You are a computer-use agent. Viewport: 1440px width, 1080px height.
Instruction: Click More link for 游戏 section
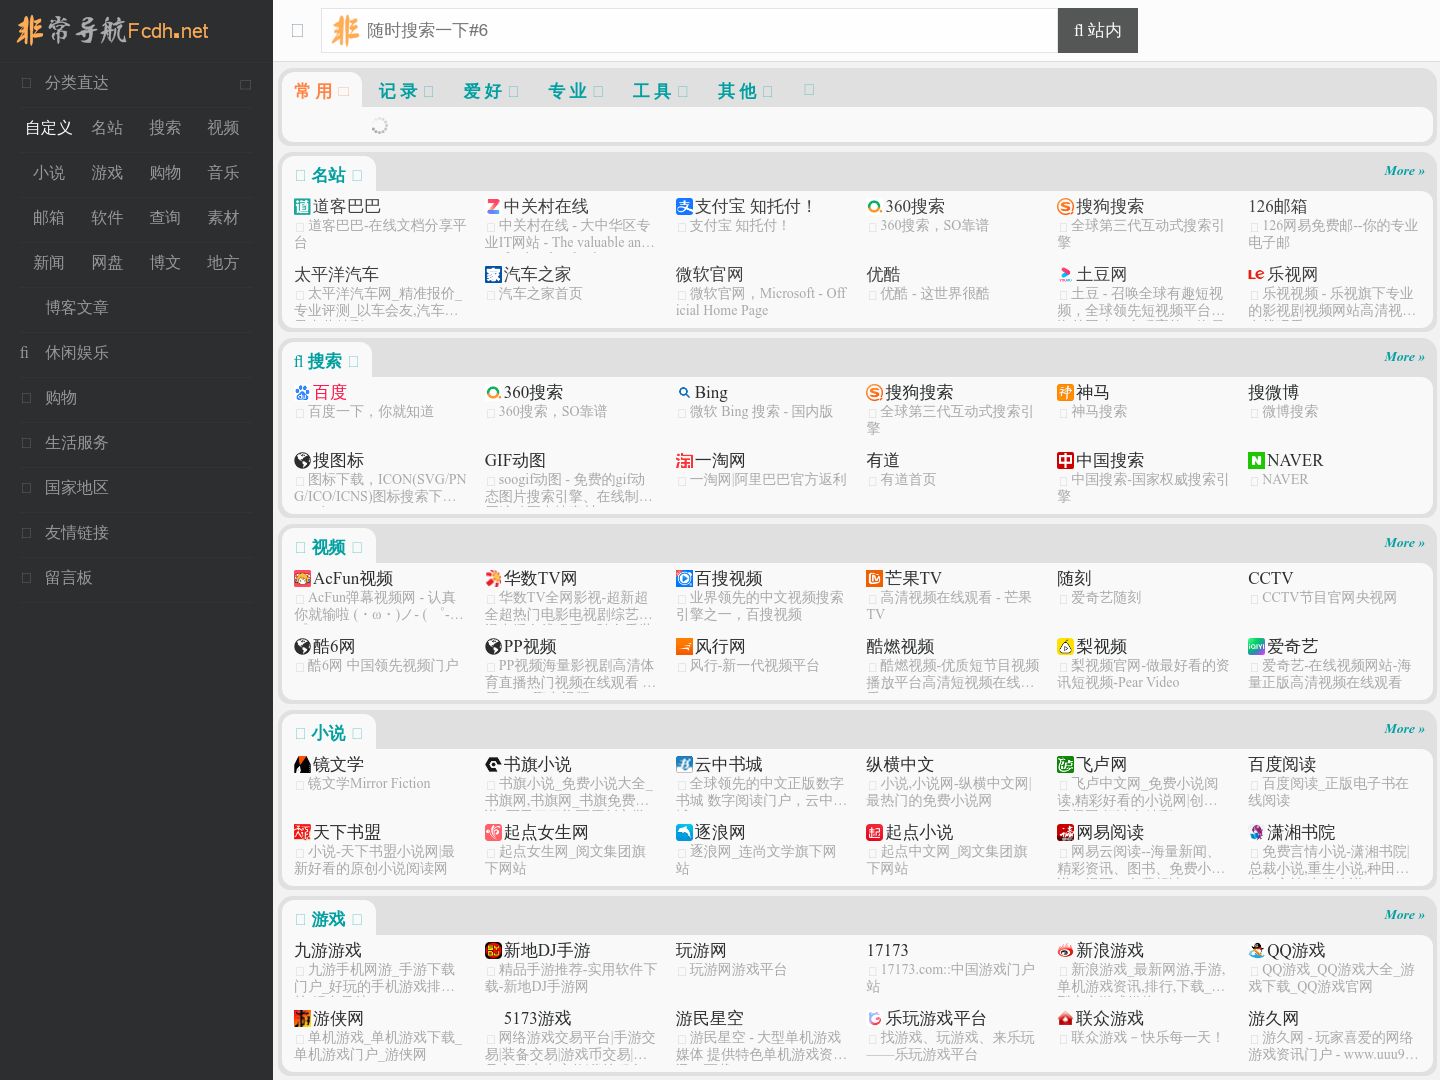1404,915
